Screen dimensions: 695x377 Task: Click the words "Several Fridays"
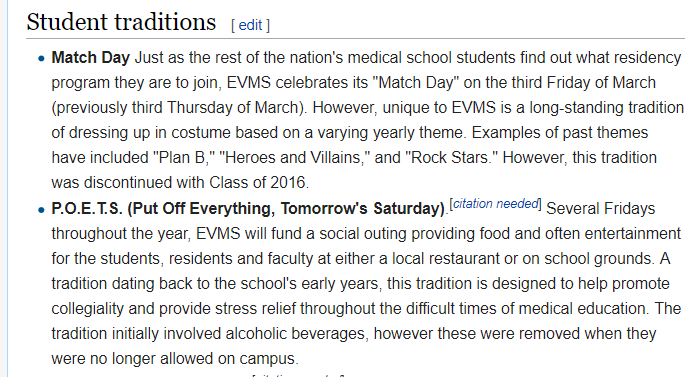(x=601, y=209)
